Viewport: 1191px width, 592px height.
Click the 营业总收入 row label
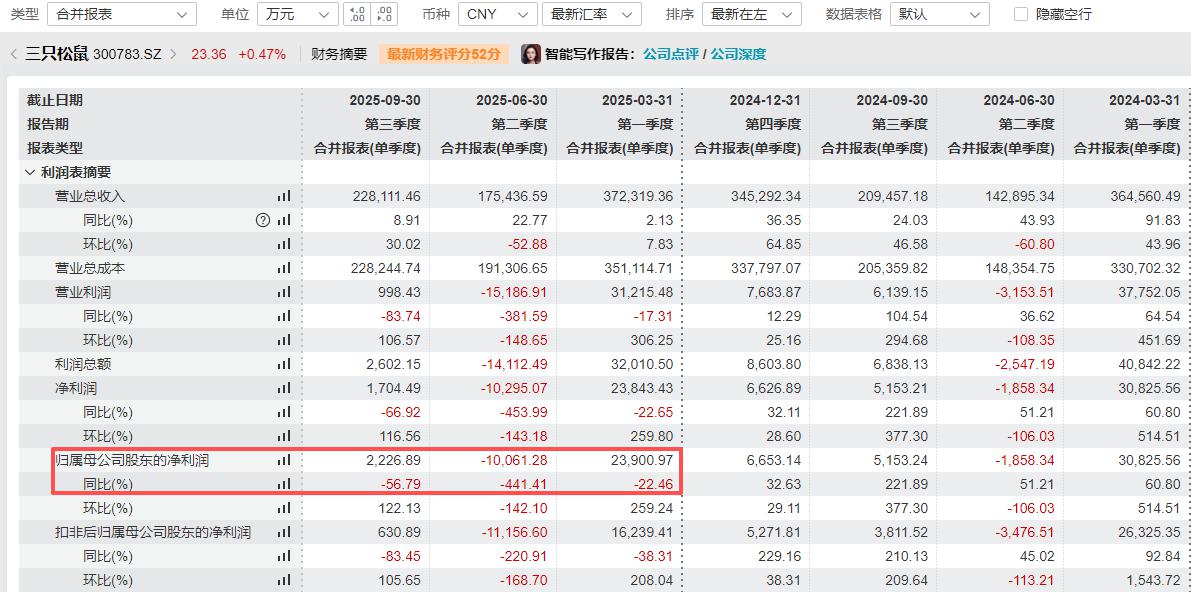tap(90, 196)
